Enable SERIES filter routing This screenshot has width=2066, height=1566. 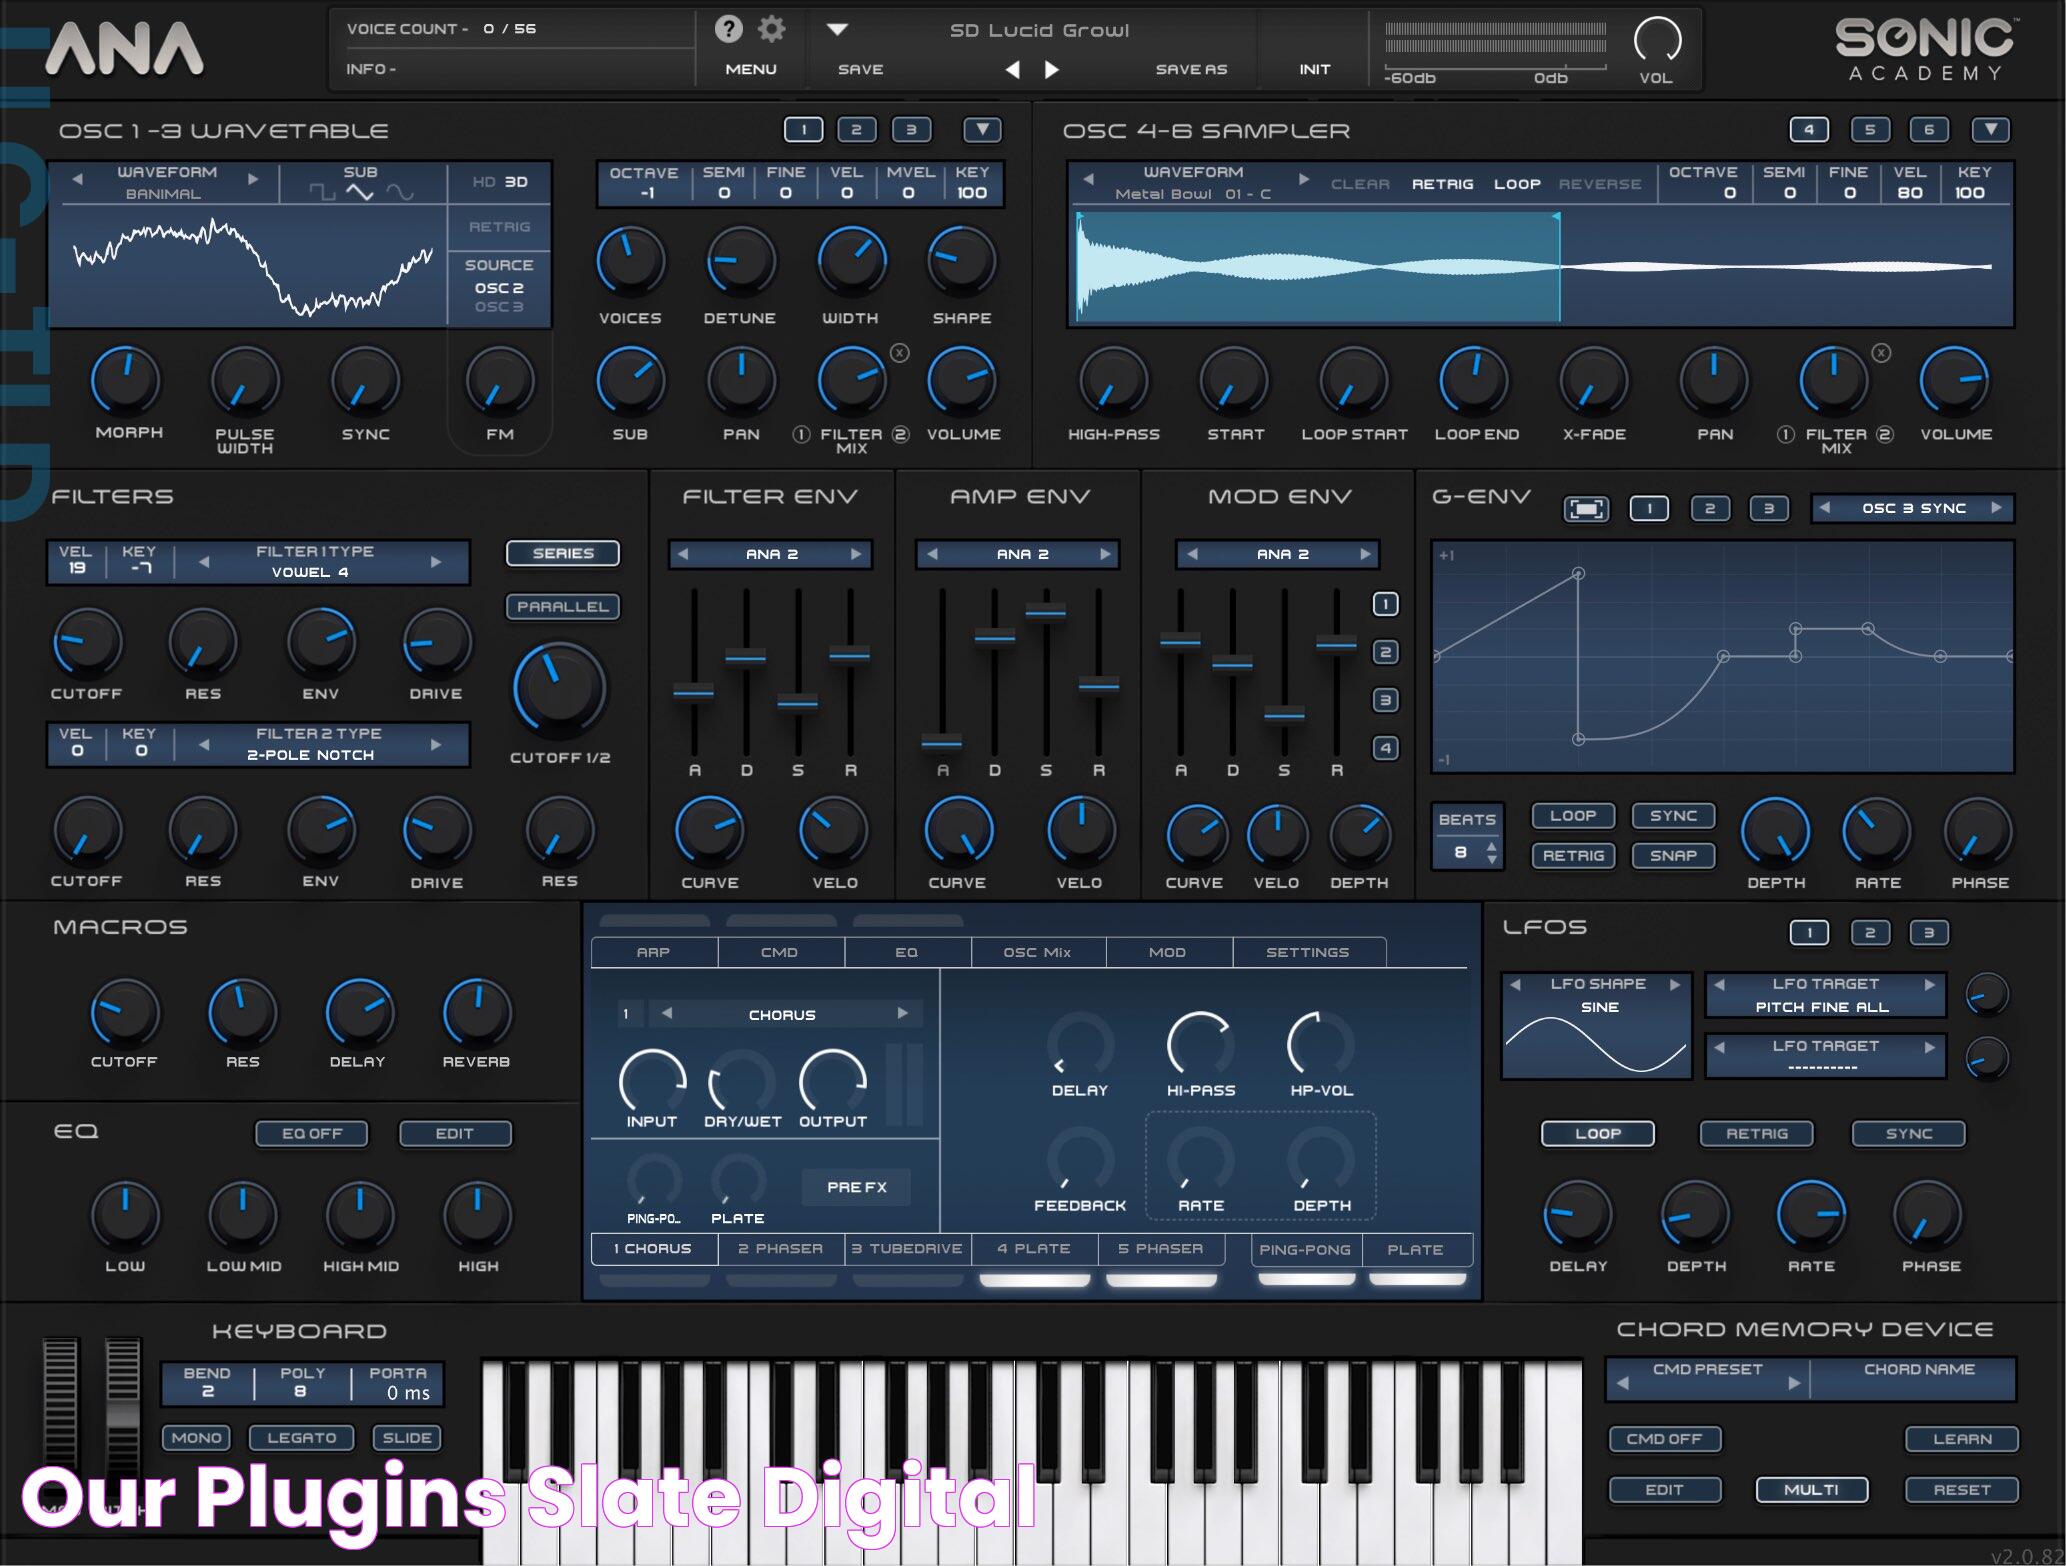pyautogui.click(x=563, y=553)
